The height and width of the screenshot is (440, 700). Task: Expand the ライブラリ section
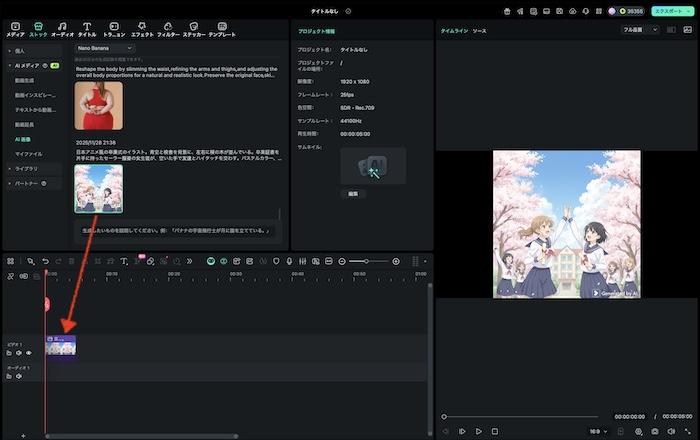point(33,169)
